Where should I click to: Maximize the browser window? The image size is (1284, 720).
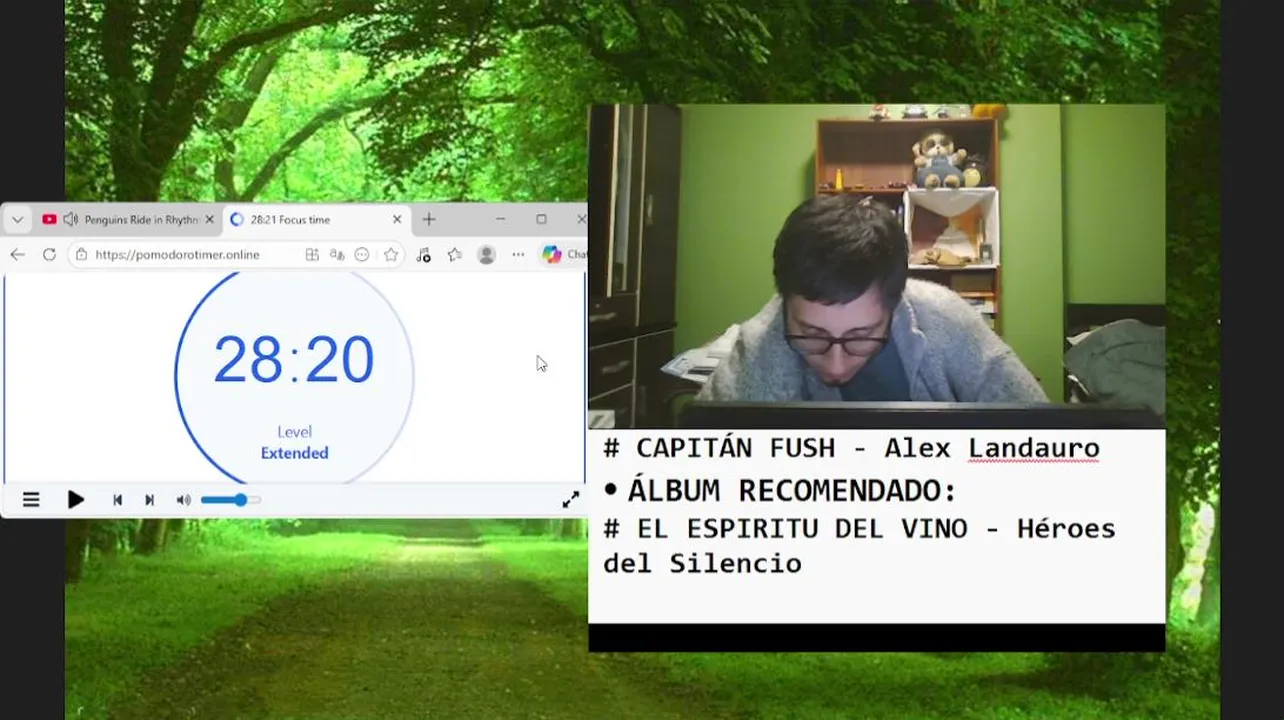541,219
